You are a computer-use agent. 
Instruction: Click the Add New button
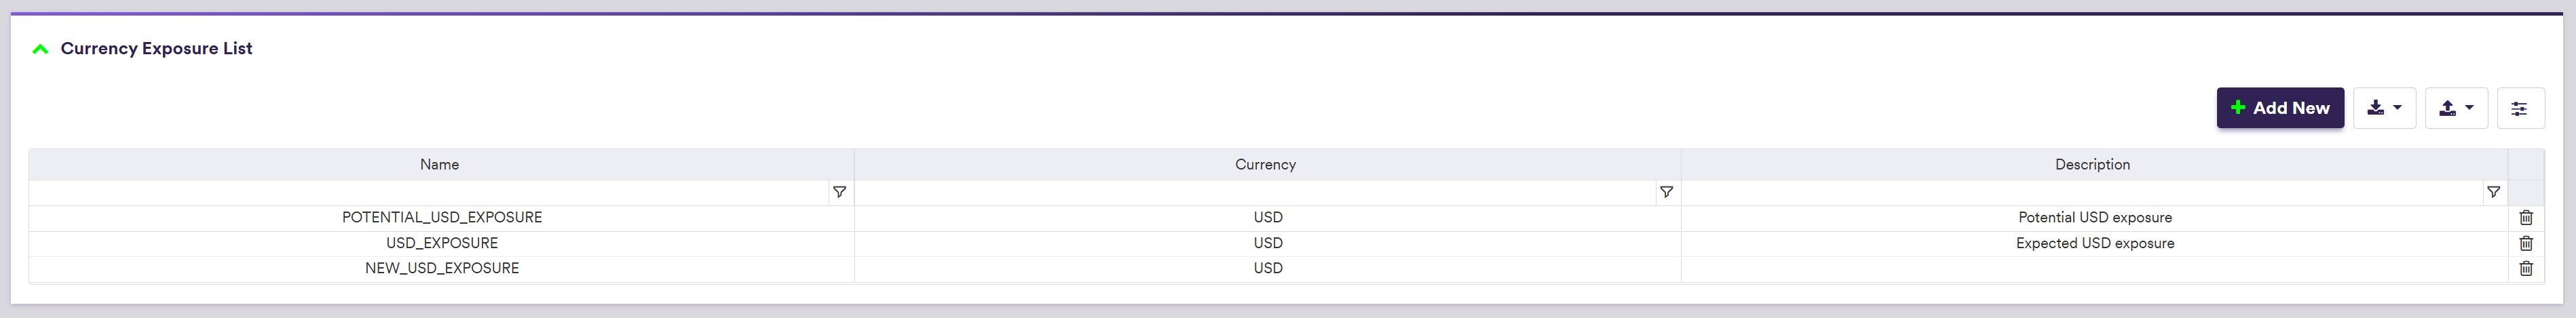(x=2279, y=108)
